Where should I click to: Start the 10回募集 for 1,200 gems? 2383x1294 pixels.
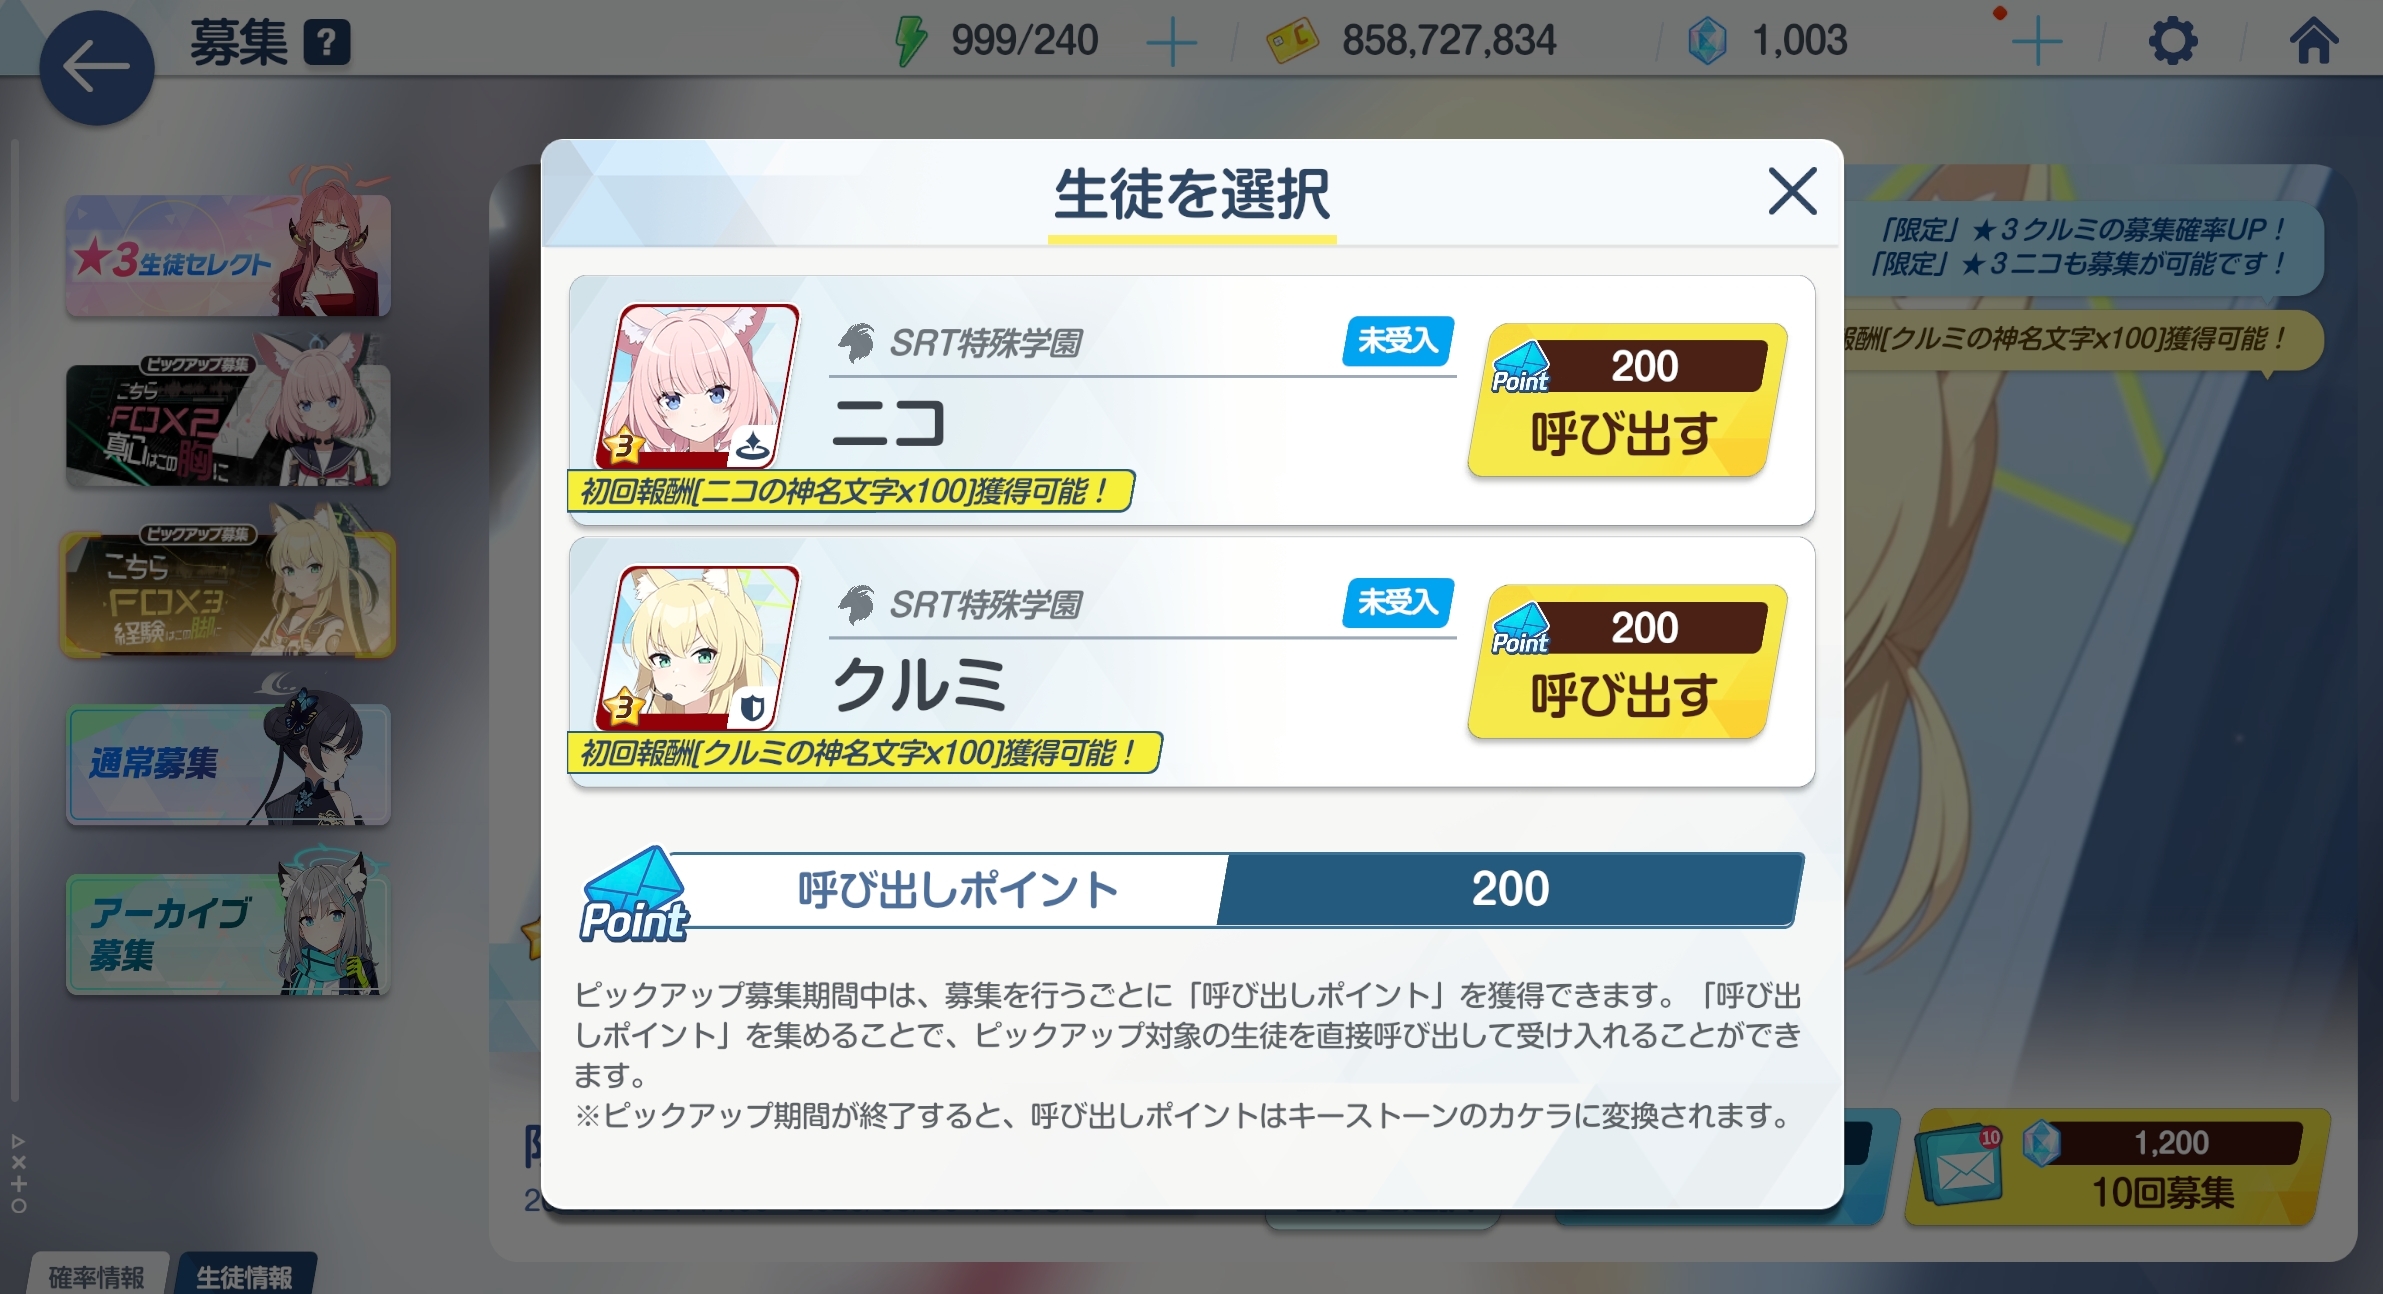coord(2118,1167)
